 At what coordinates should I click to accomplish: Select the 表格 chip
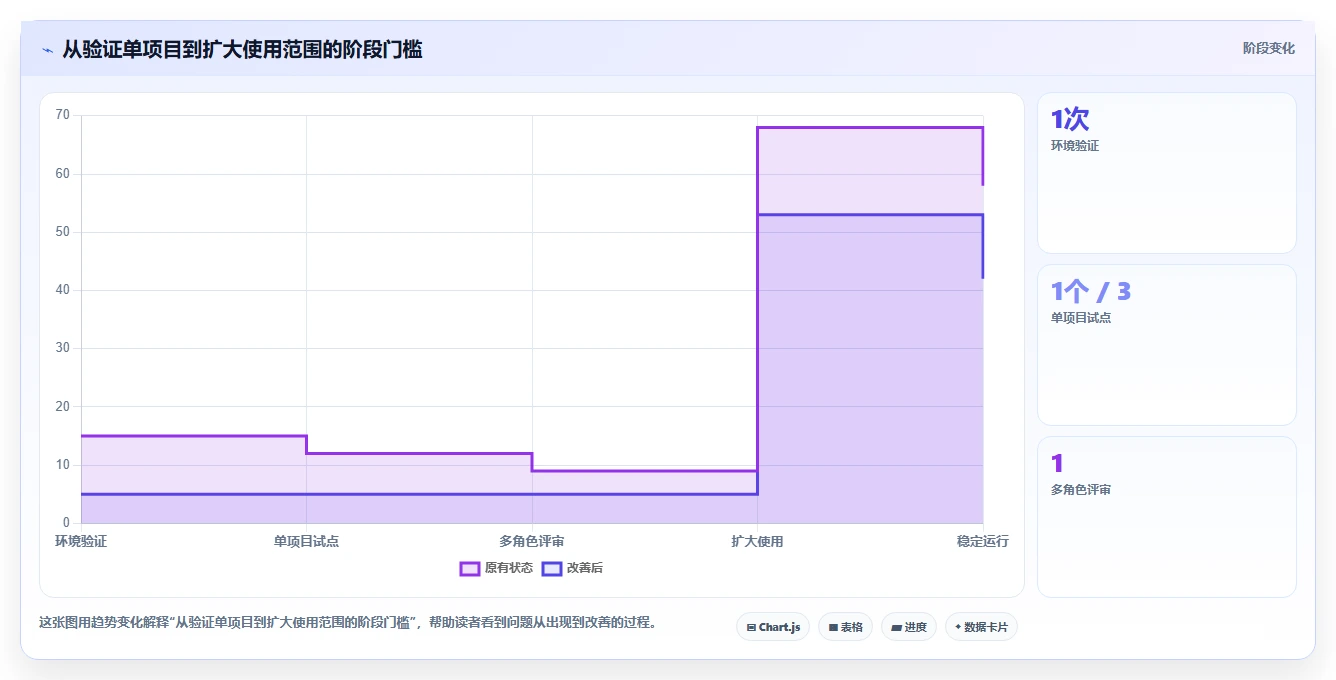[845, 627]
